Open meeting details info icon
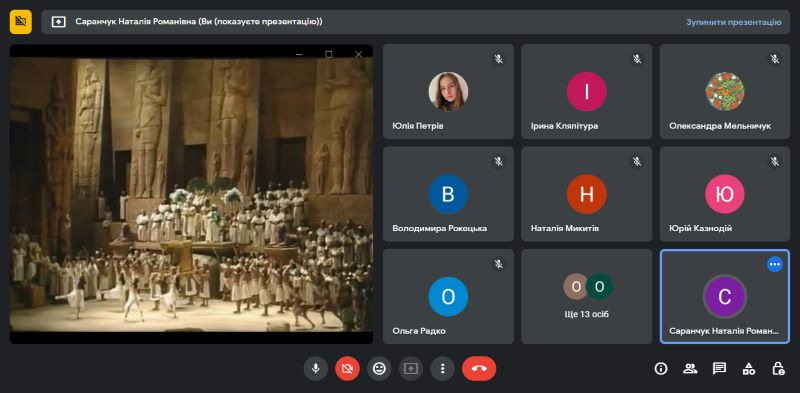The height and width of the screenshot is (393, 800). coord(661,369)
